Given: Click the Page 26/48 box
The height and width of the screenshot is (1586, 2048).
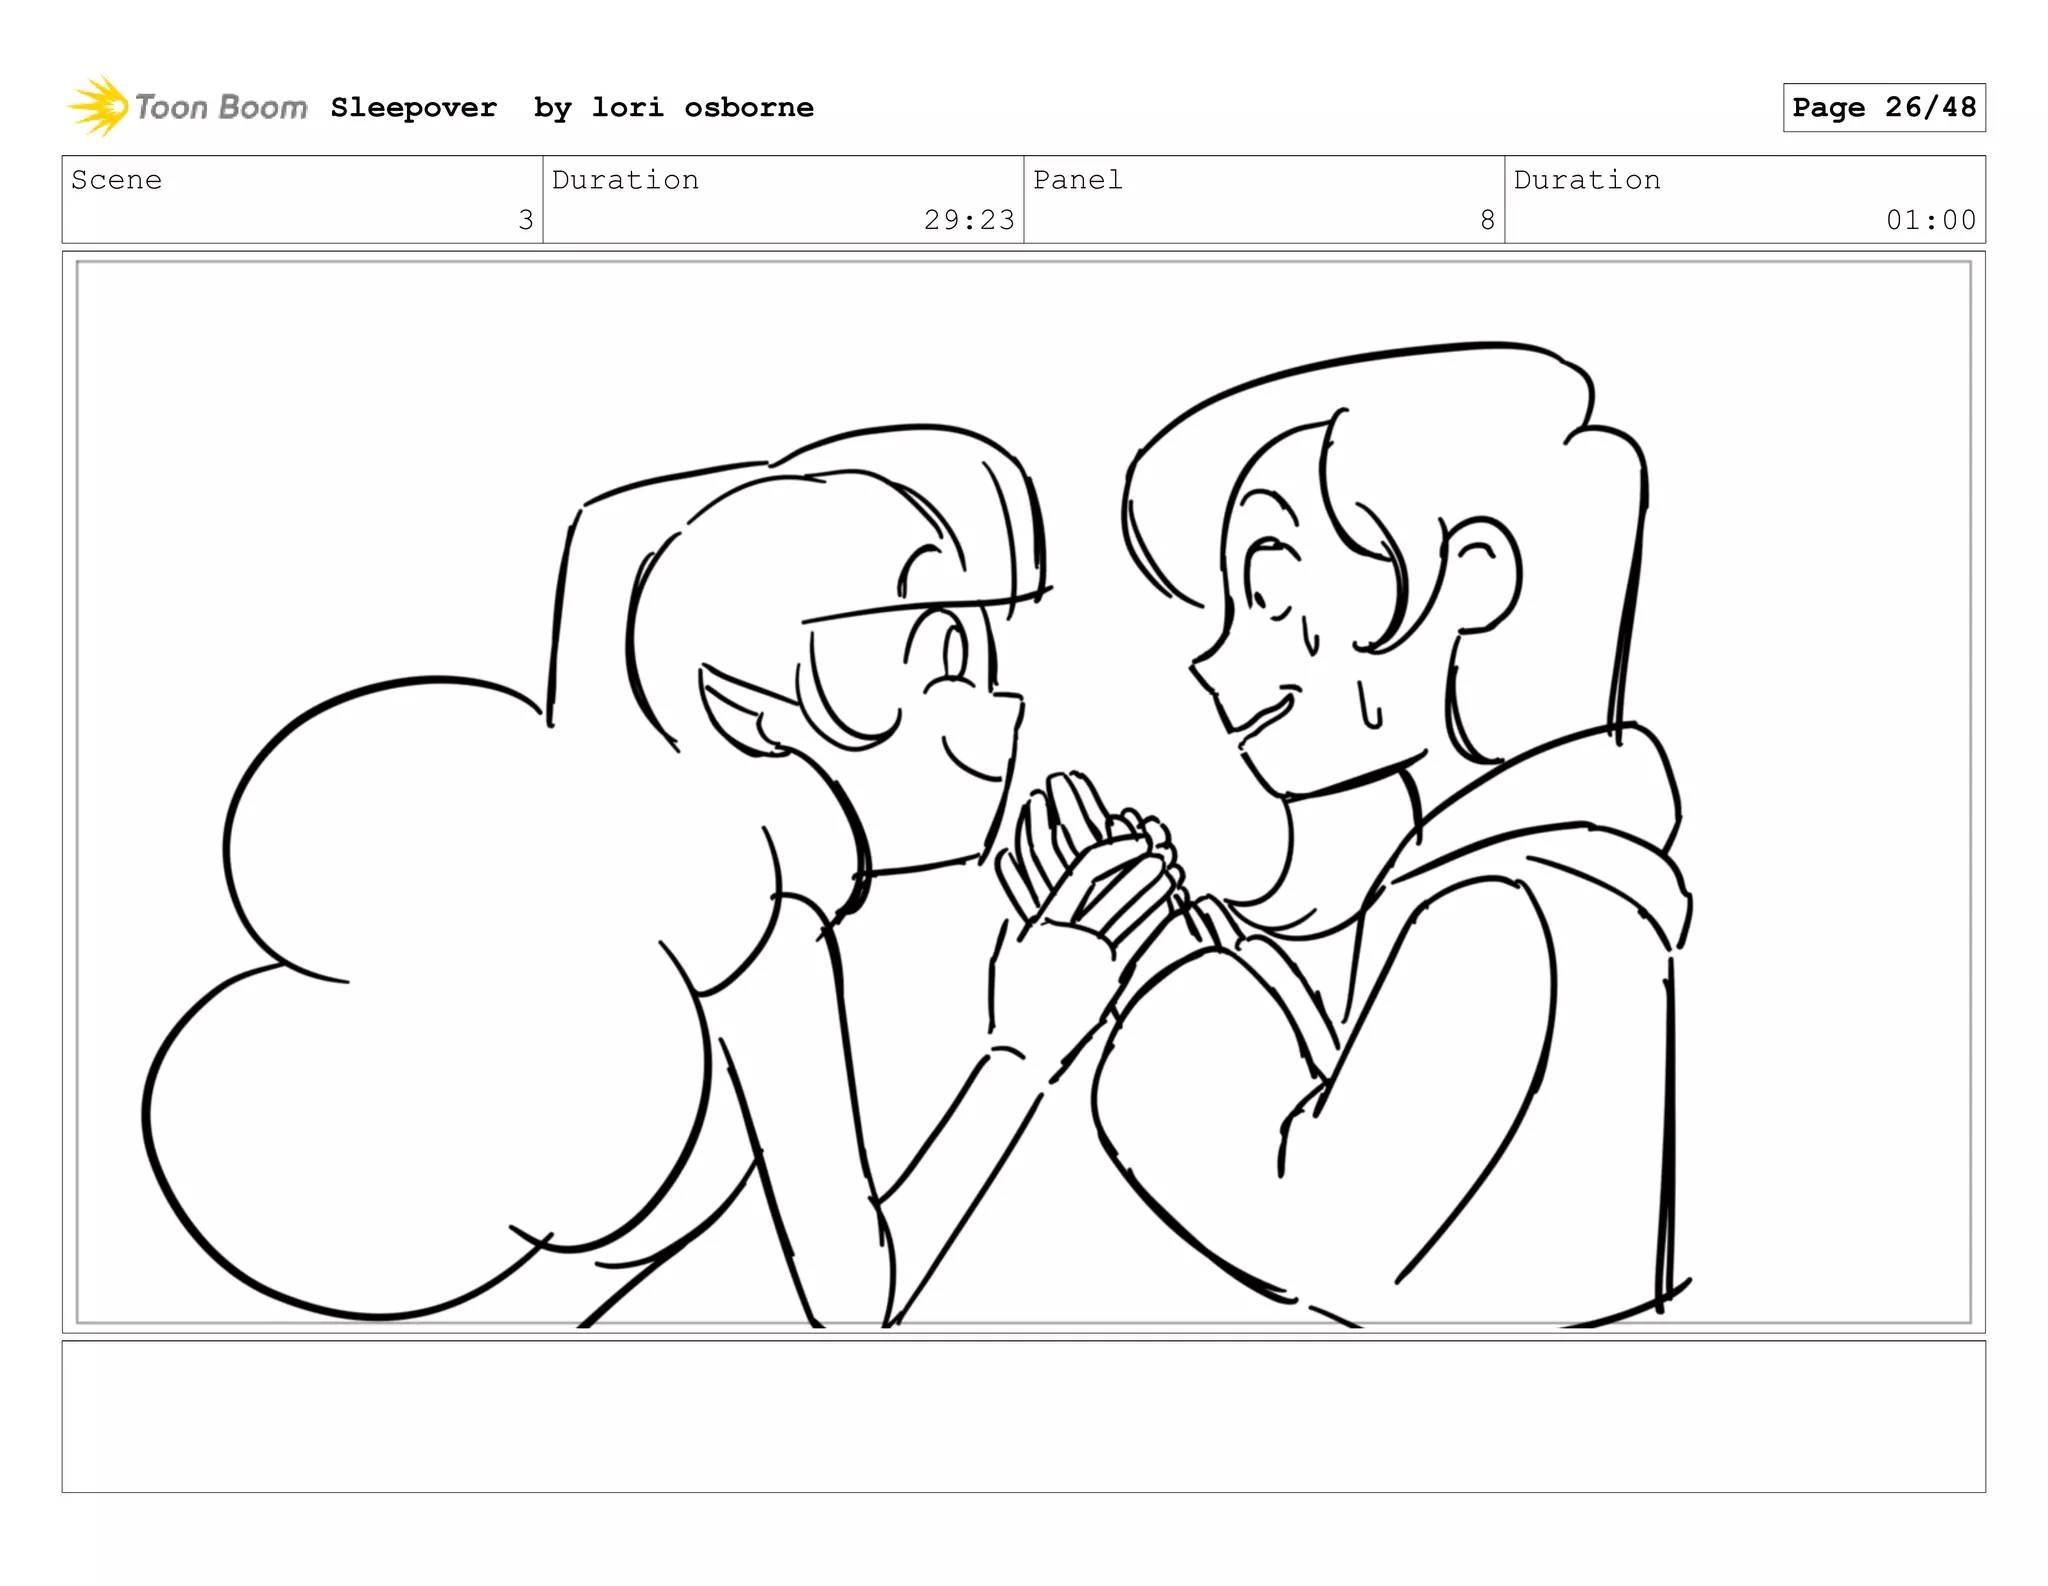Looking at the screenshot, I should tap(1883, 108).
